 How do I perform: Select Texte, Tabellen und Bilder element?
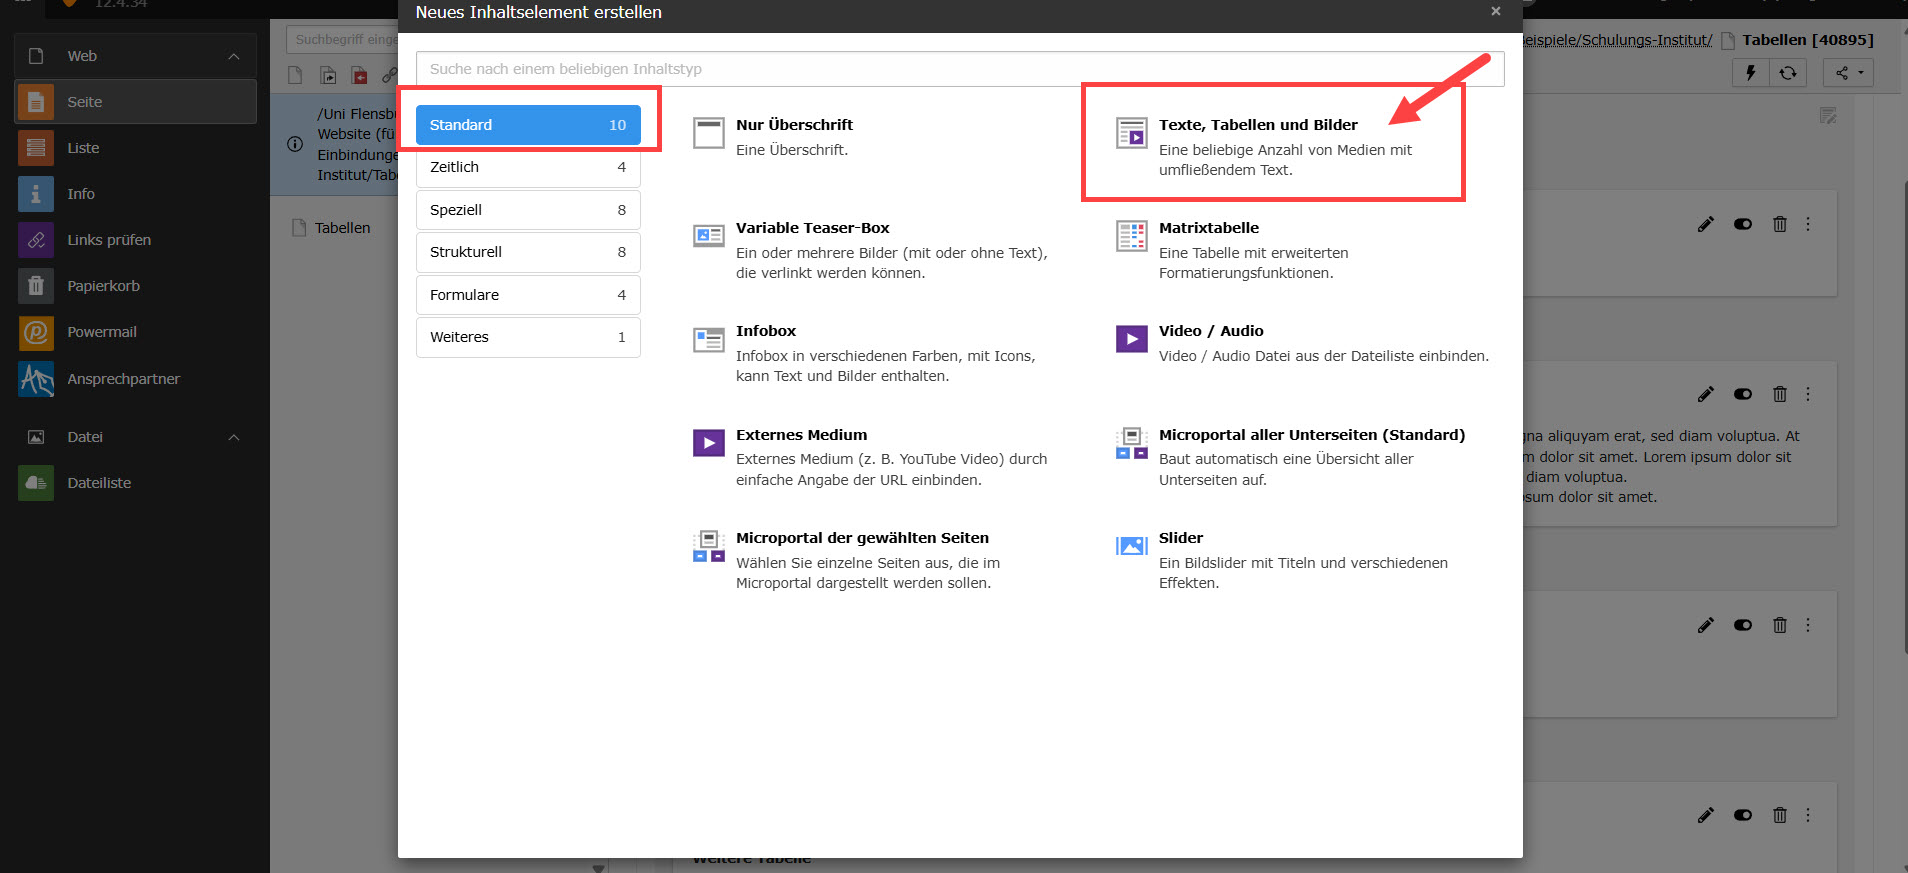pyautogui.click(x=1258, y=125)
